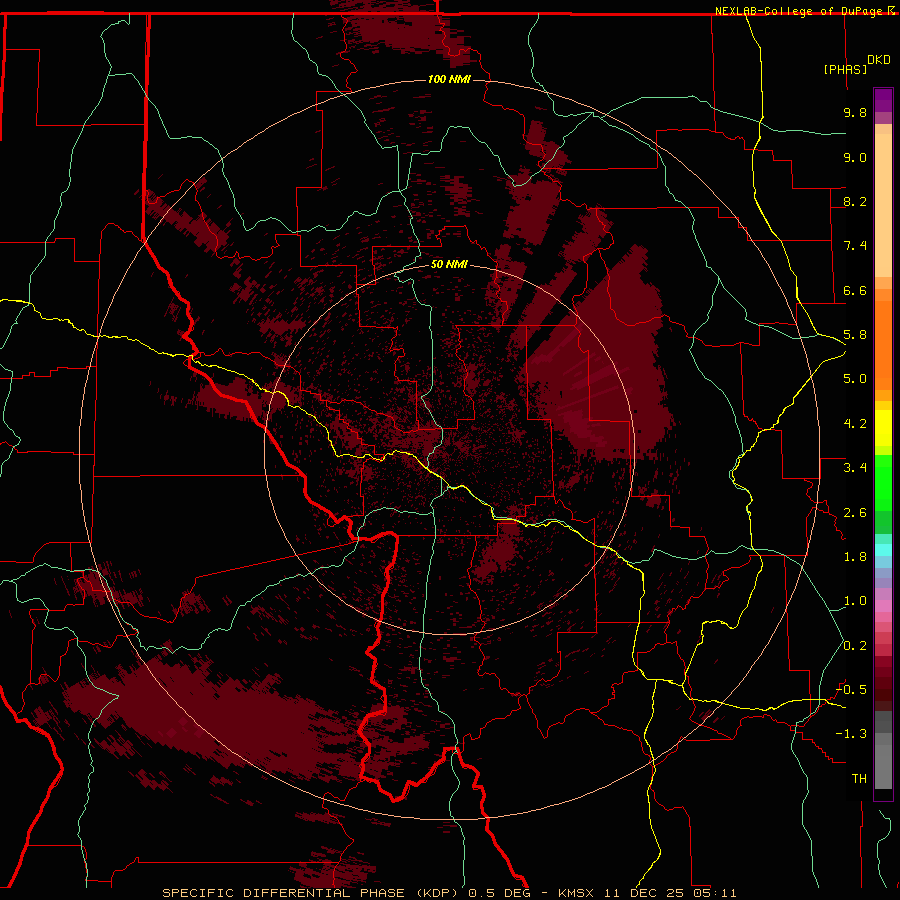Click the [PHAS] label near the scale
900x900 pixels.
[x=845, y=69]
